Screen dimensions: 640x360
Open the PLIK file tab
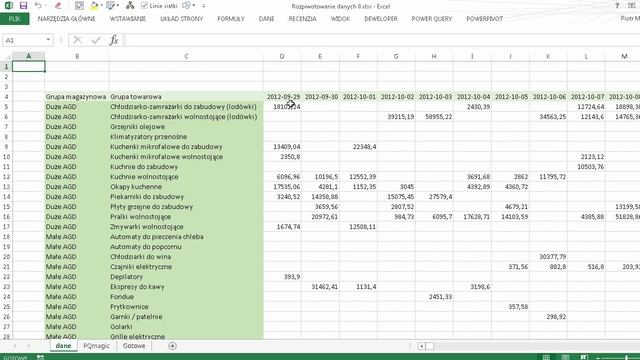point(15,19)
